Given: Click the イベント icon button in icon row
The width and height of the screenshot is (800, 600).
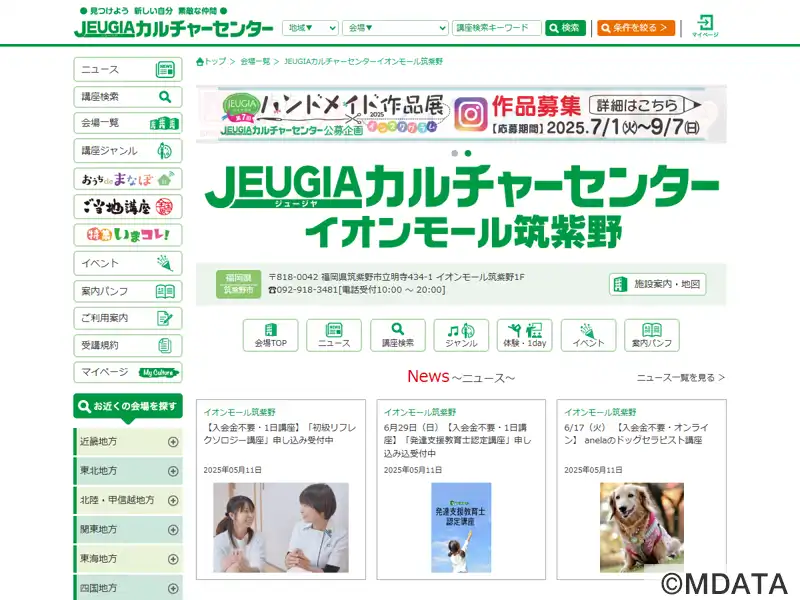Looking at the screenshot, I should click(588, 335).
